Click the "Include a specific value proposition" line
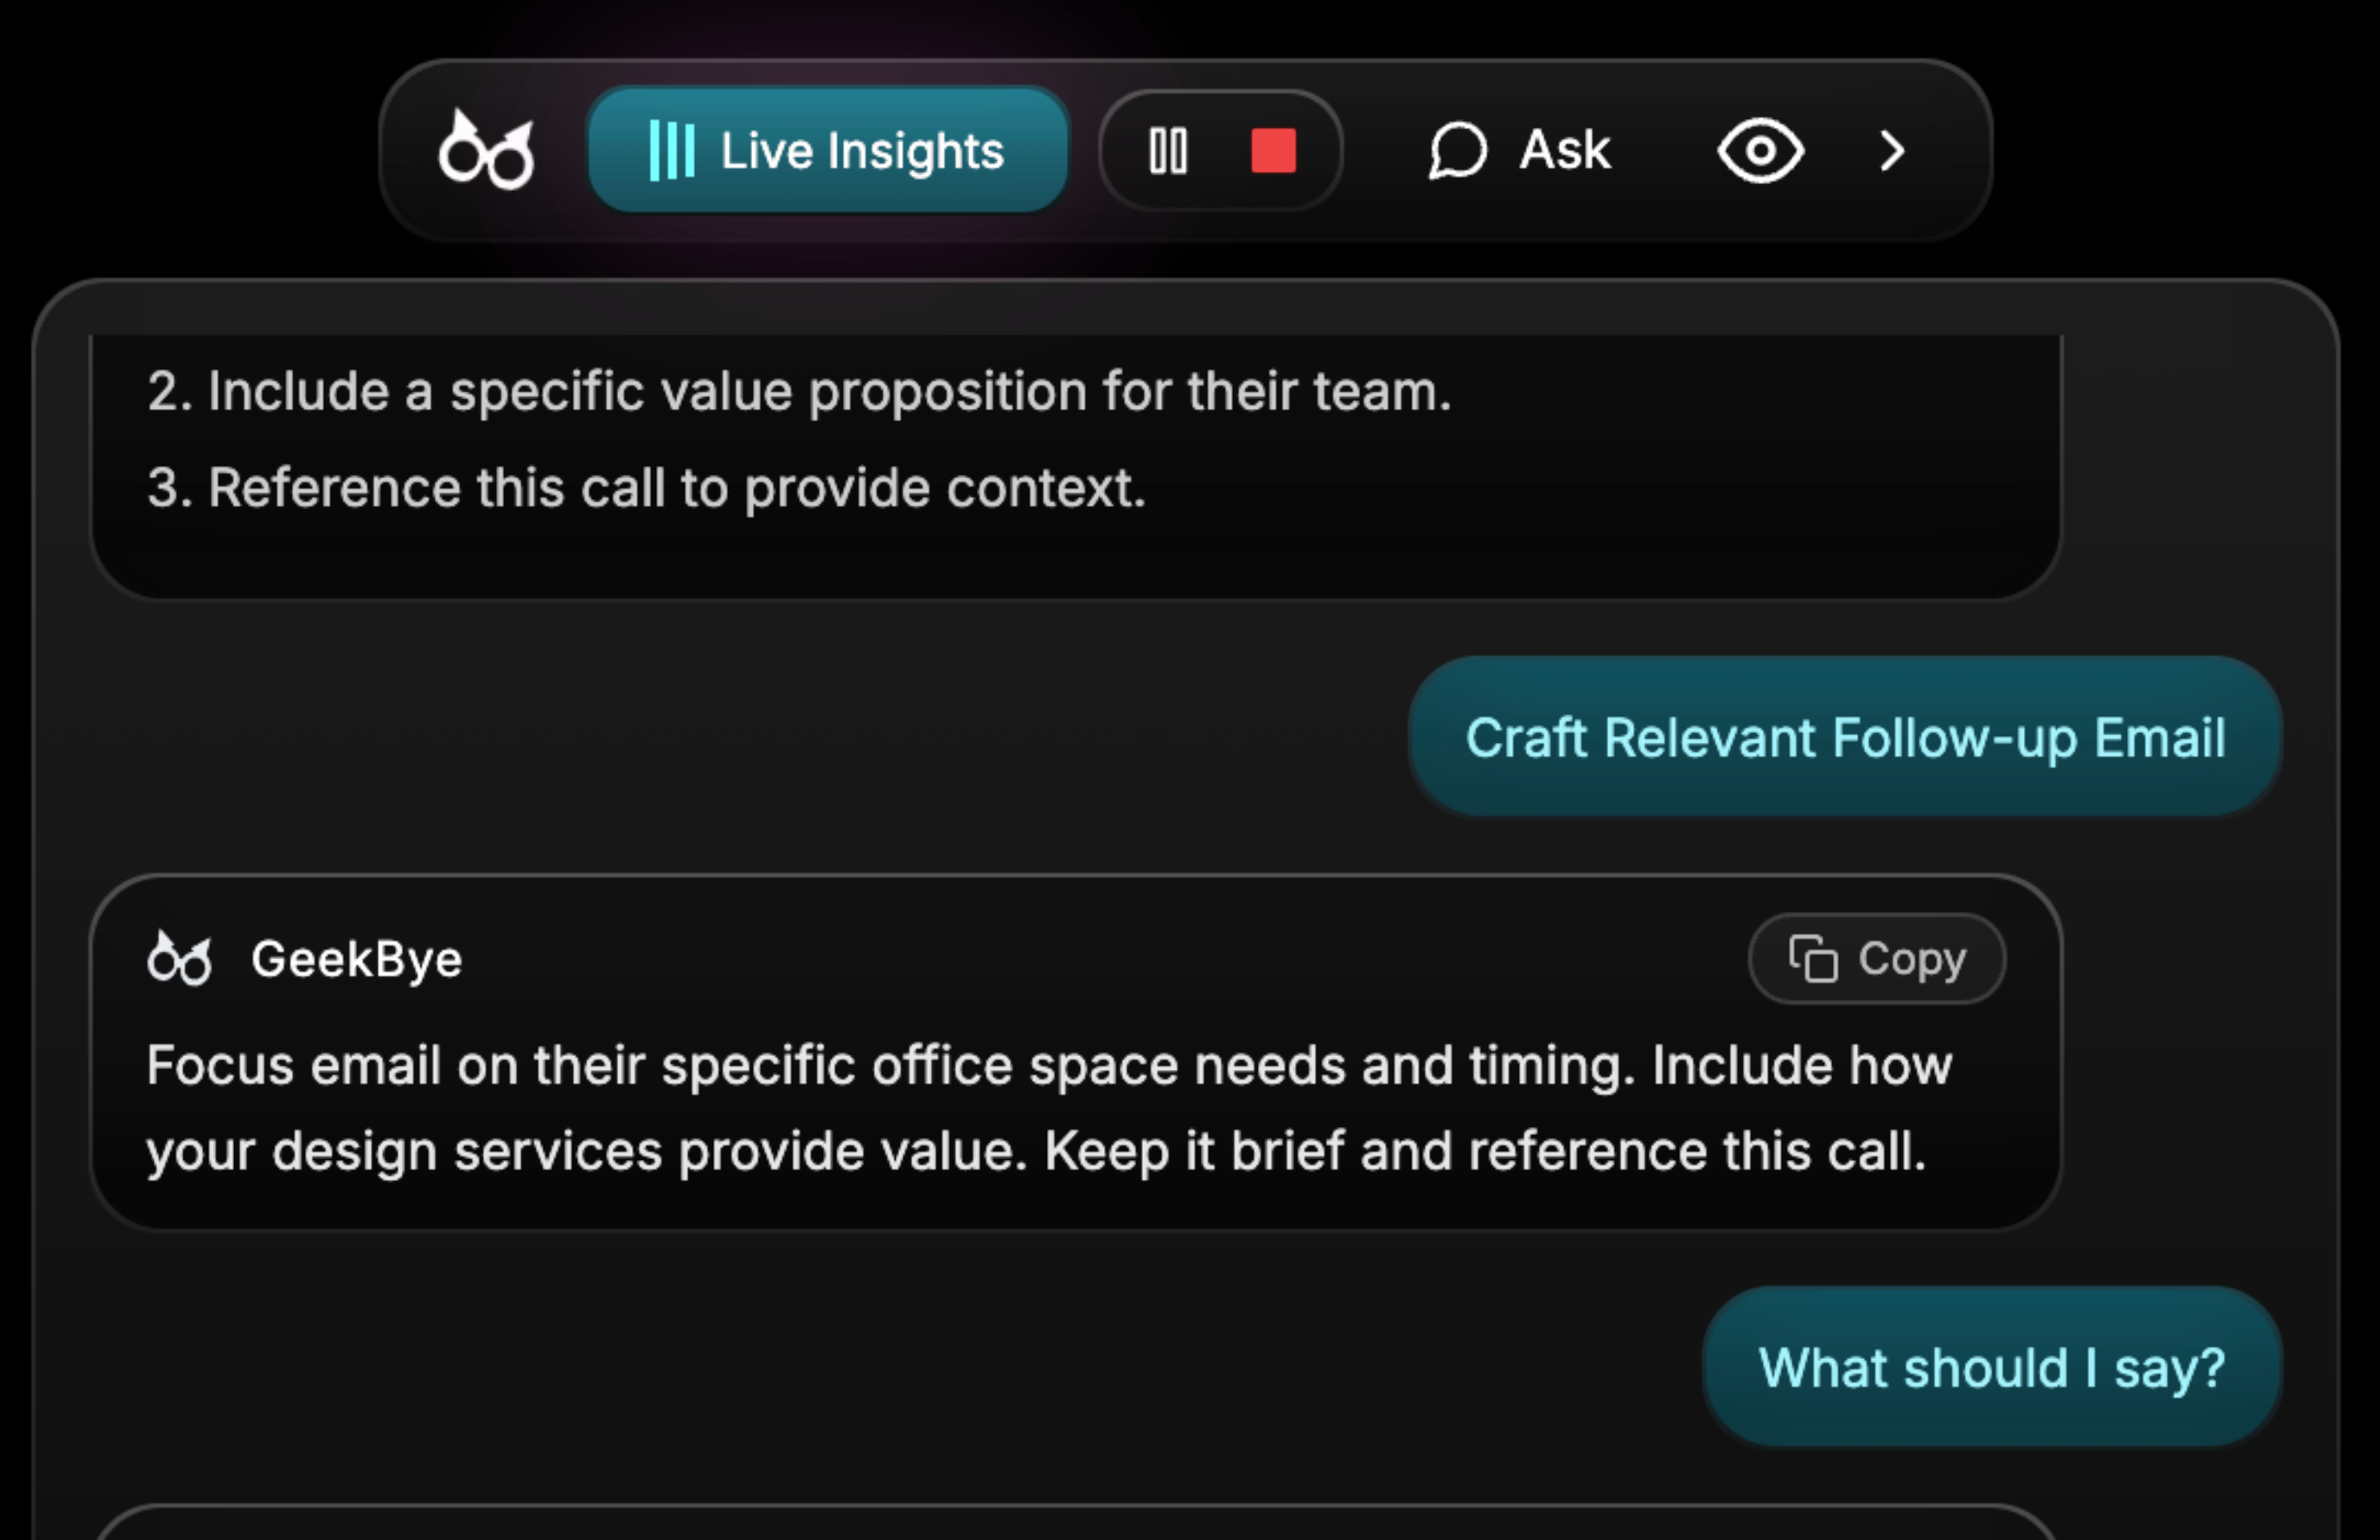 (799, 391)
